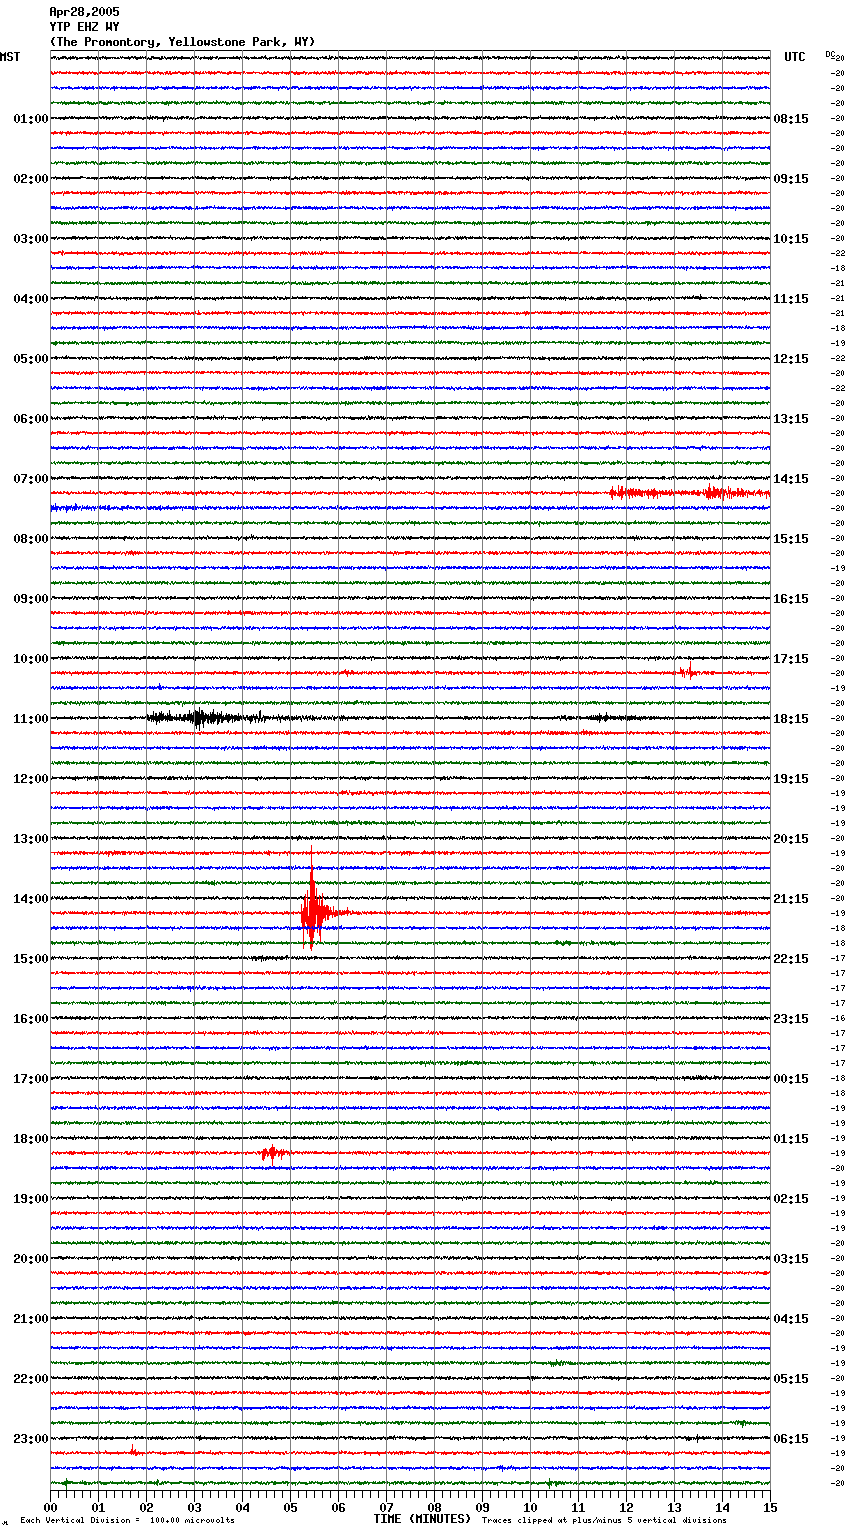Click minute tick label 03 on bottom axis
The image size is (850, 1534).
pyautogui.click(x=194, y=1507)
